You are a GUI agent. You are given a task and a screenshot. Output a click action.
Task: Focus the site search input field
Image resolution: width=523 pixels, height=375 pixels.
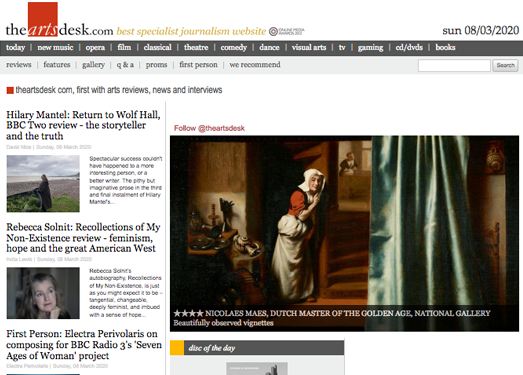(454, 65)
